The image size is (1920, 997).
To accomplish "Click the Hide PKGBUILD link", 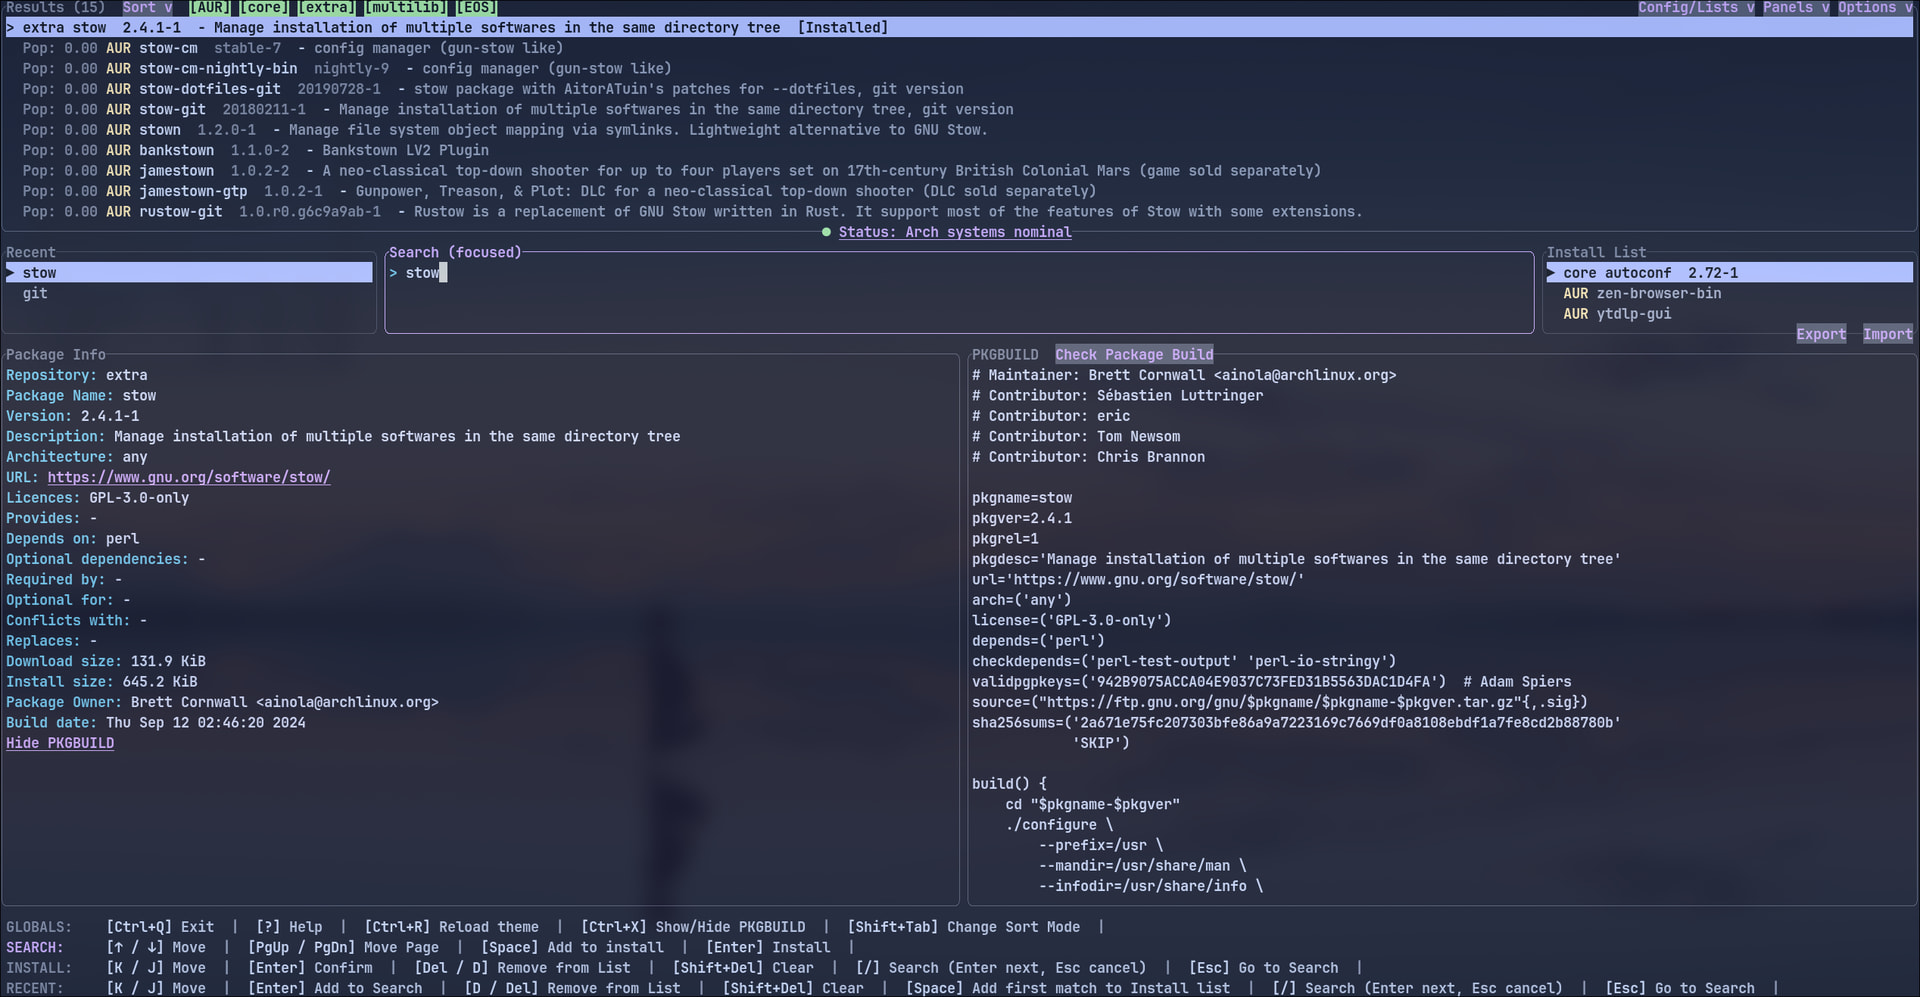I will coord(60,743).
